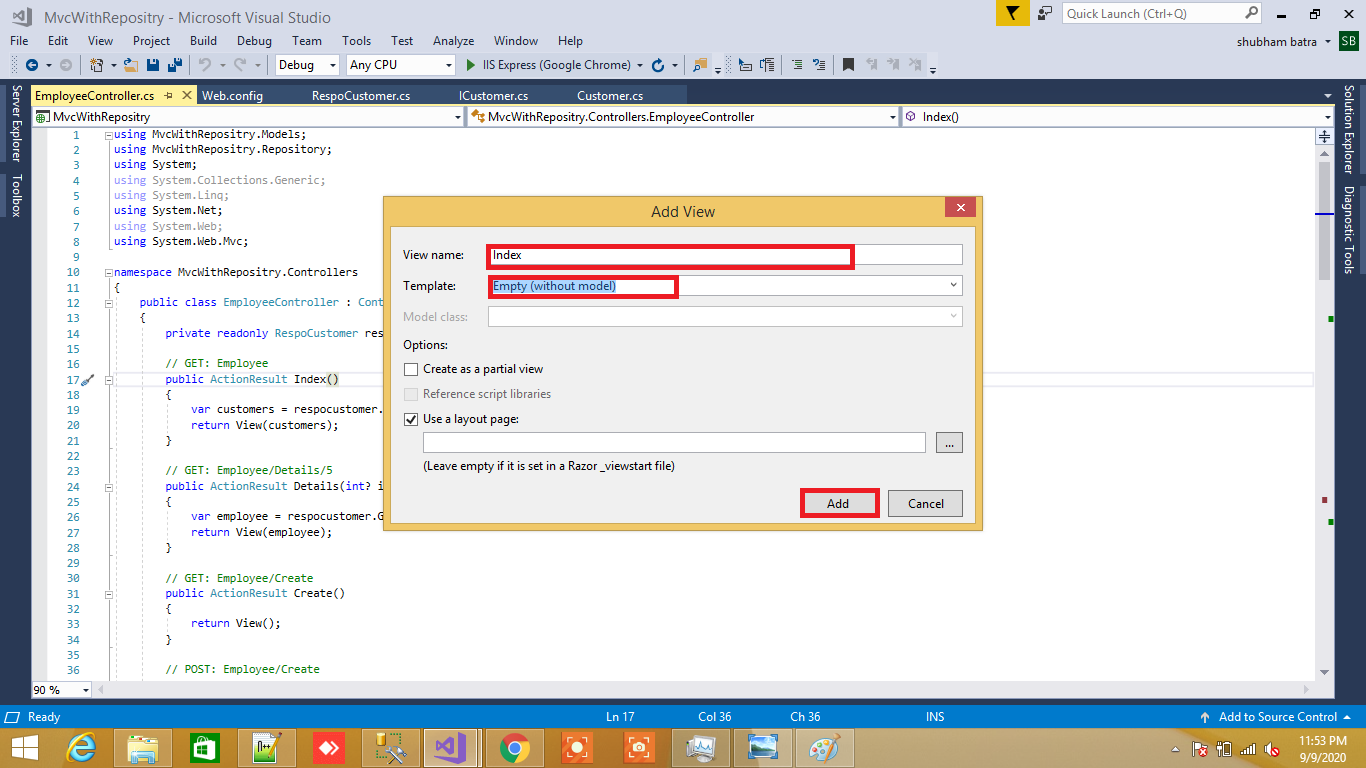Open the Any CPU platform dropdown
The width and height of the screenshot is (1366, 768).
pos(448,65)
